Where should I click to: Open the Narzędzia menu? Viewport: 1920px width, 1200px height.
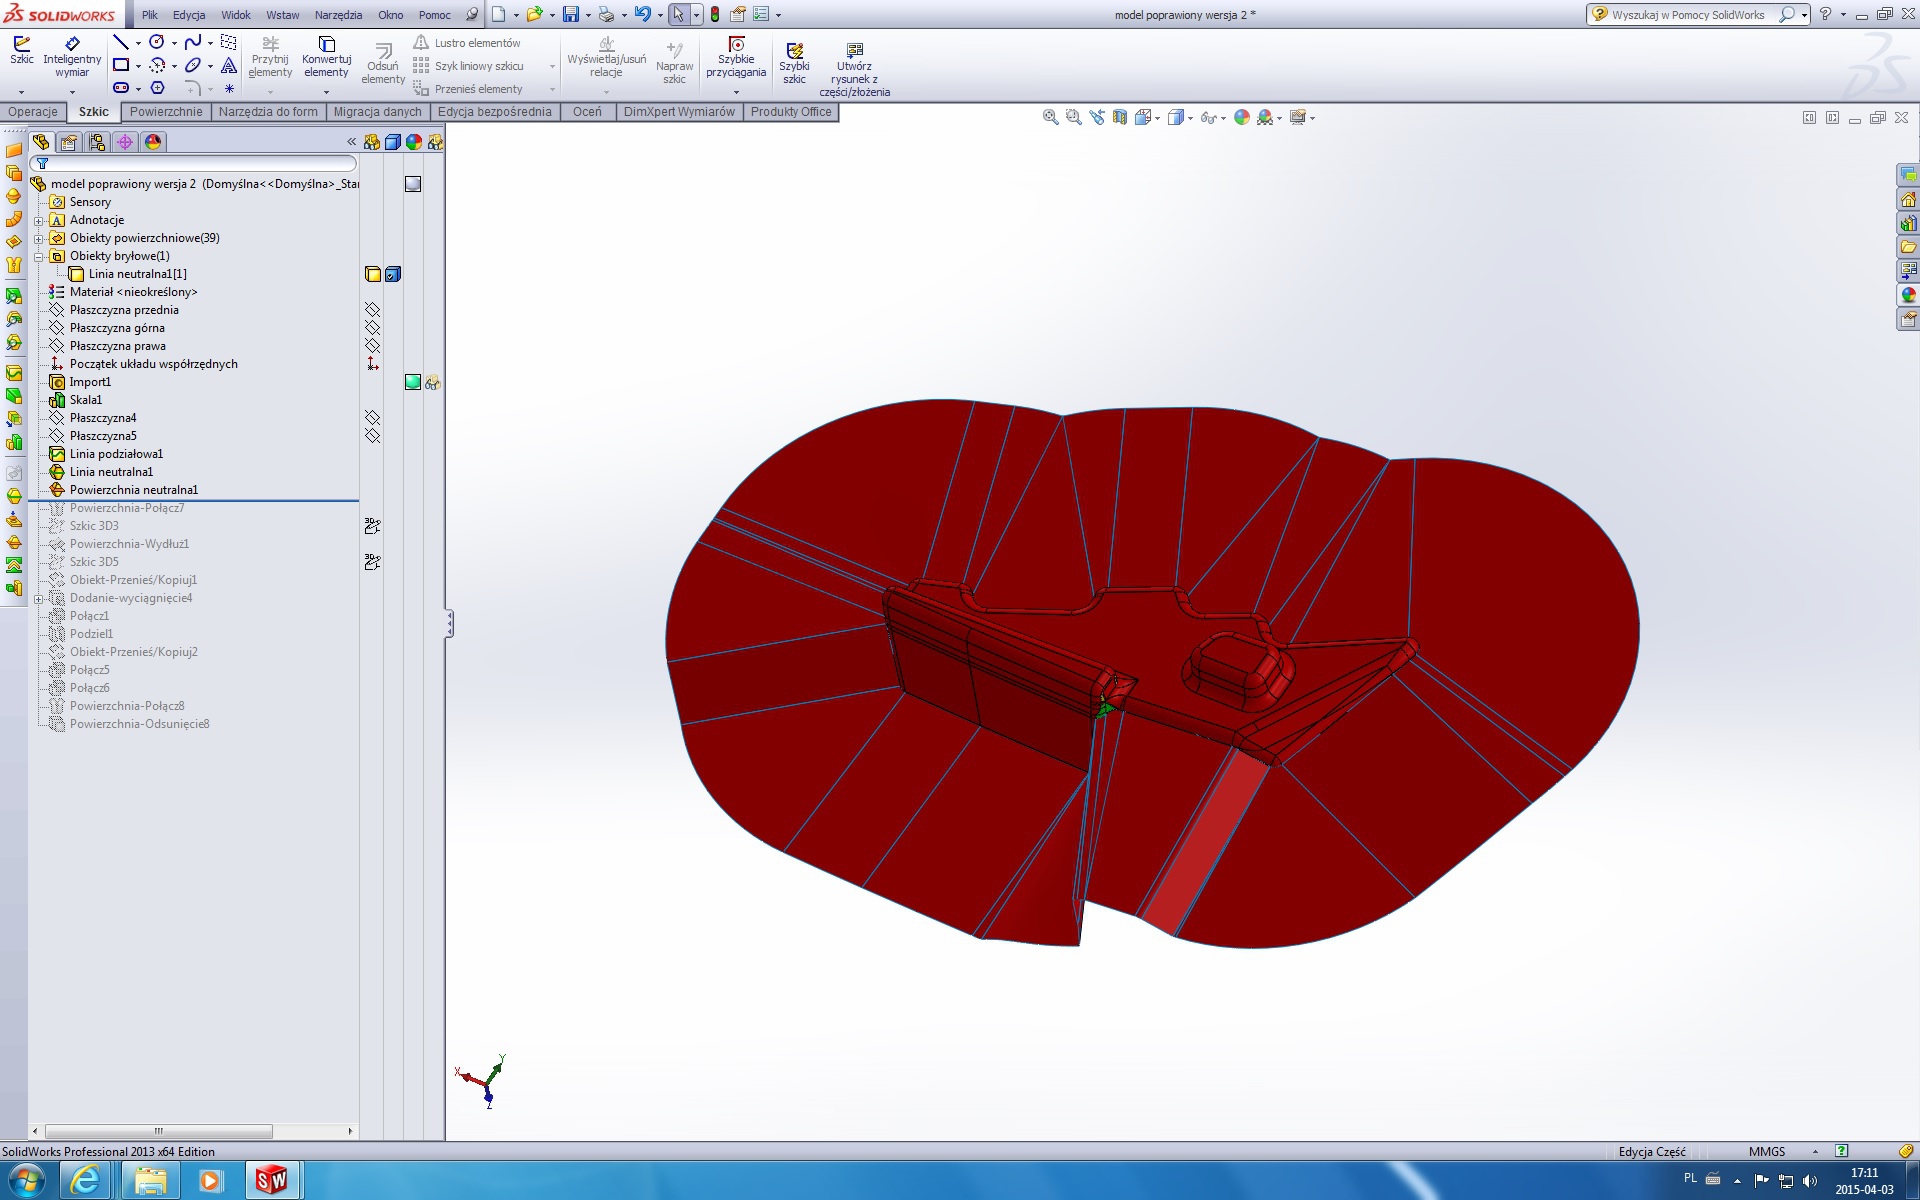338,15
